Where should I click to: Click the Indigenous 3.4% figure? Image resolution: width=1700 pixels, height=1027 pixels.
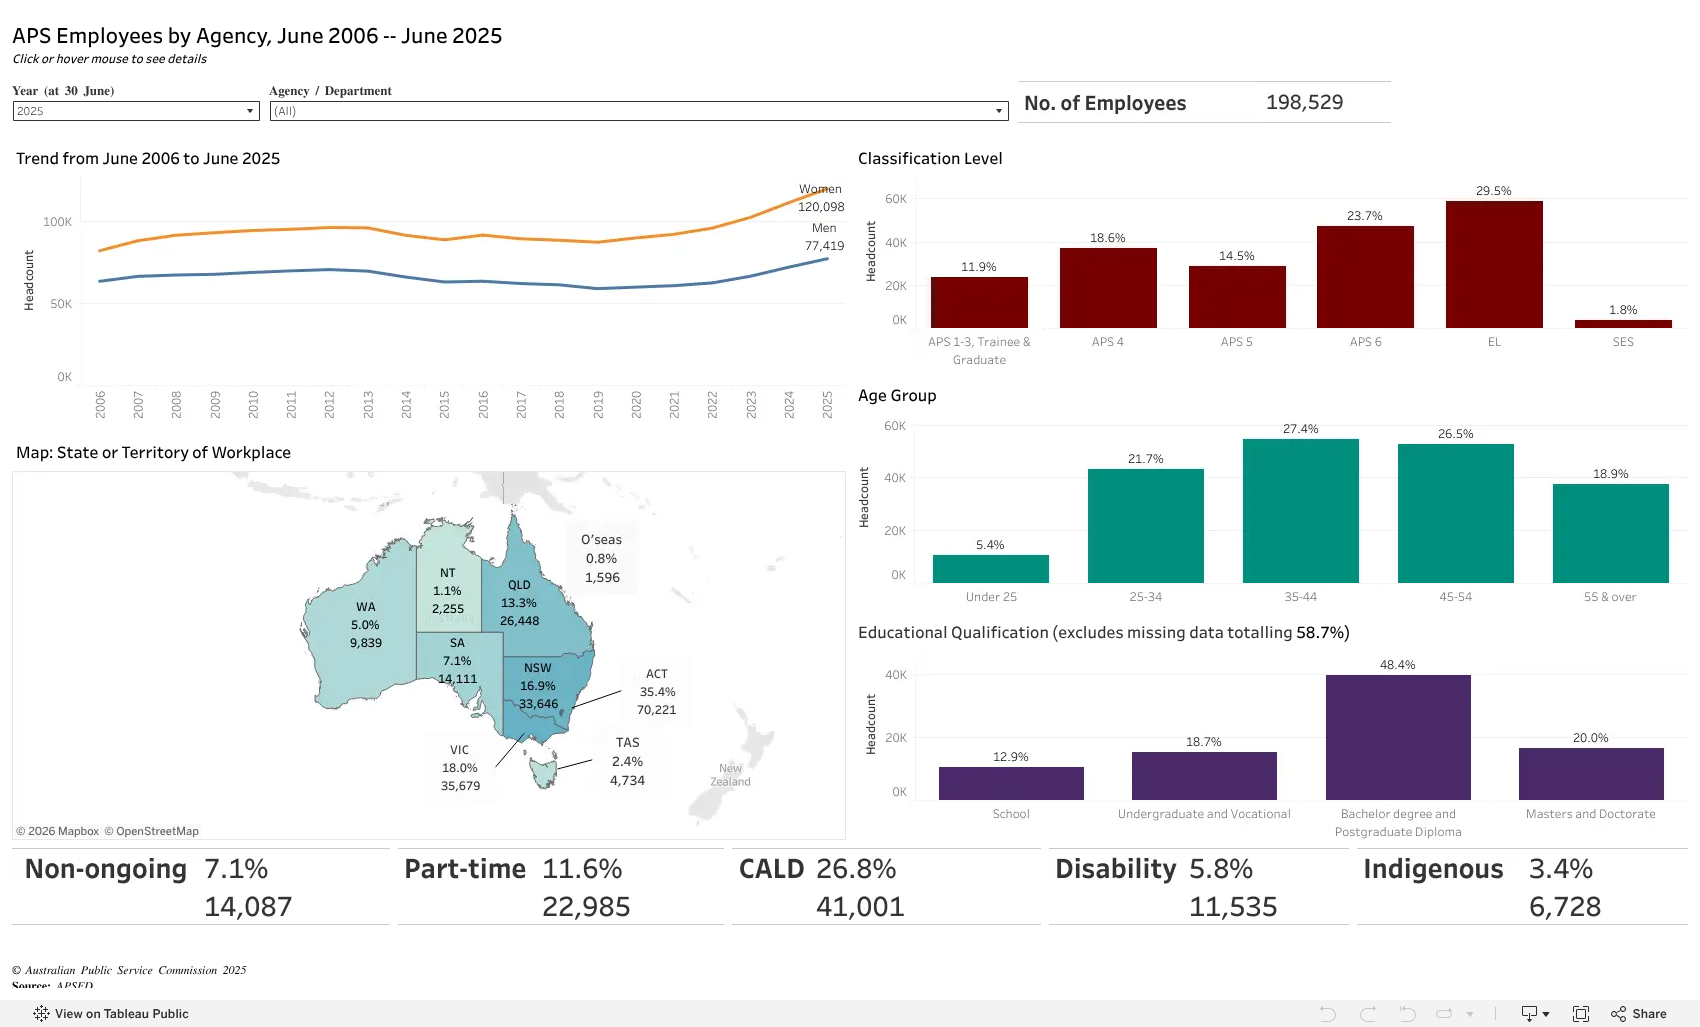point(1561,869)
